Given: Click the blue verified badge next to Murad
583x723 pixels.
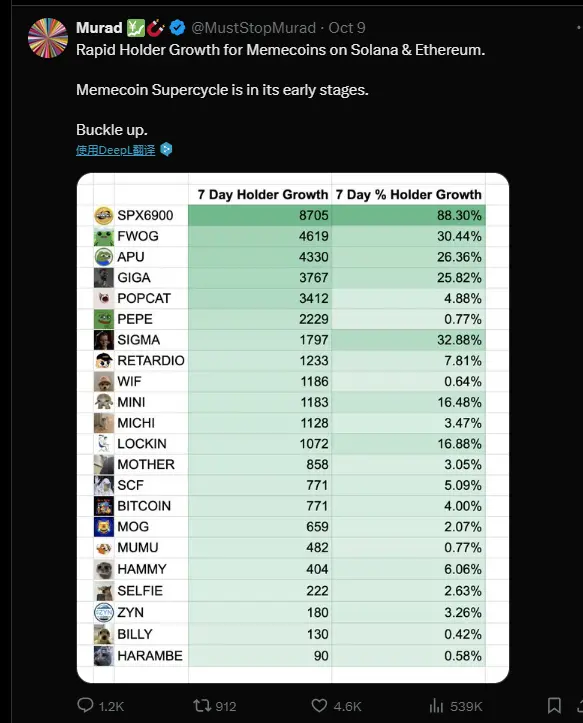Looking at the screenshot, I should (178, 28).
